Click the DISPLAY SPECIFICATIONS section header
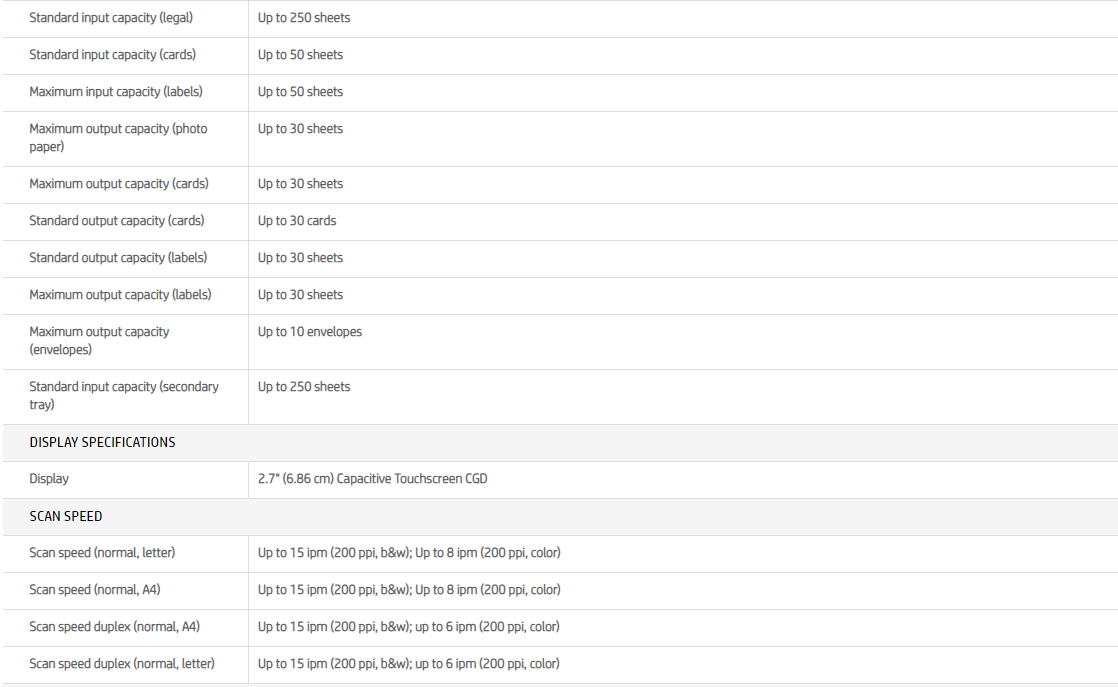 [102, 442]
